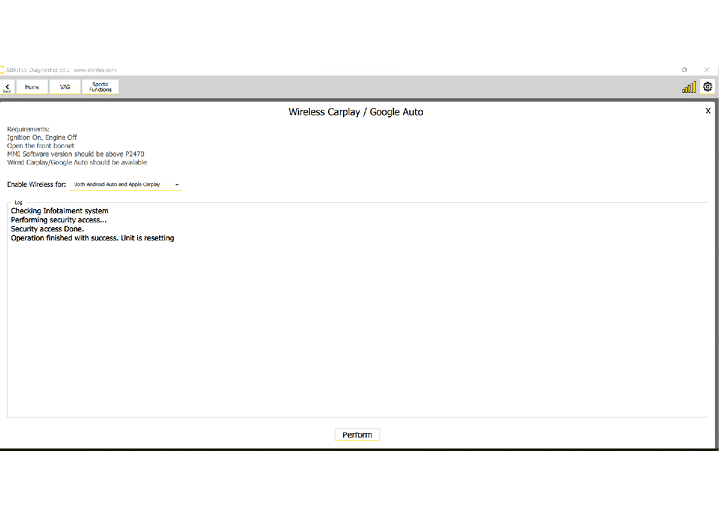Viewport: 719px width, 517px height.
Task: Expand the Enable Wireless dropdown arrow
Action: click(177, 185)
